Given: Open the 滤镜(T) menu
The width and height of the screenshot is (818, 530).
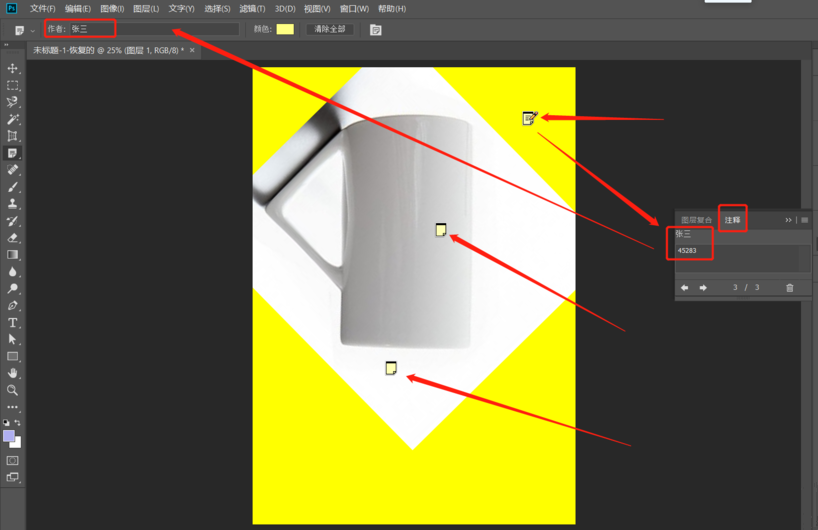Looking at the screenshot, I should (x=252, y=9).
